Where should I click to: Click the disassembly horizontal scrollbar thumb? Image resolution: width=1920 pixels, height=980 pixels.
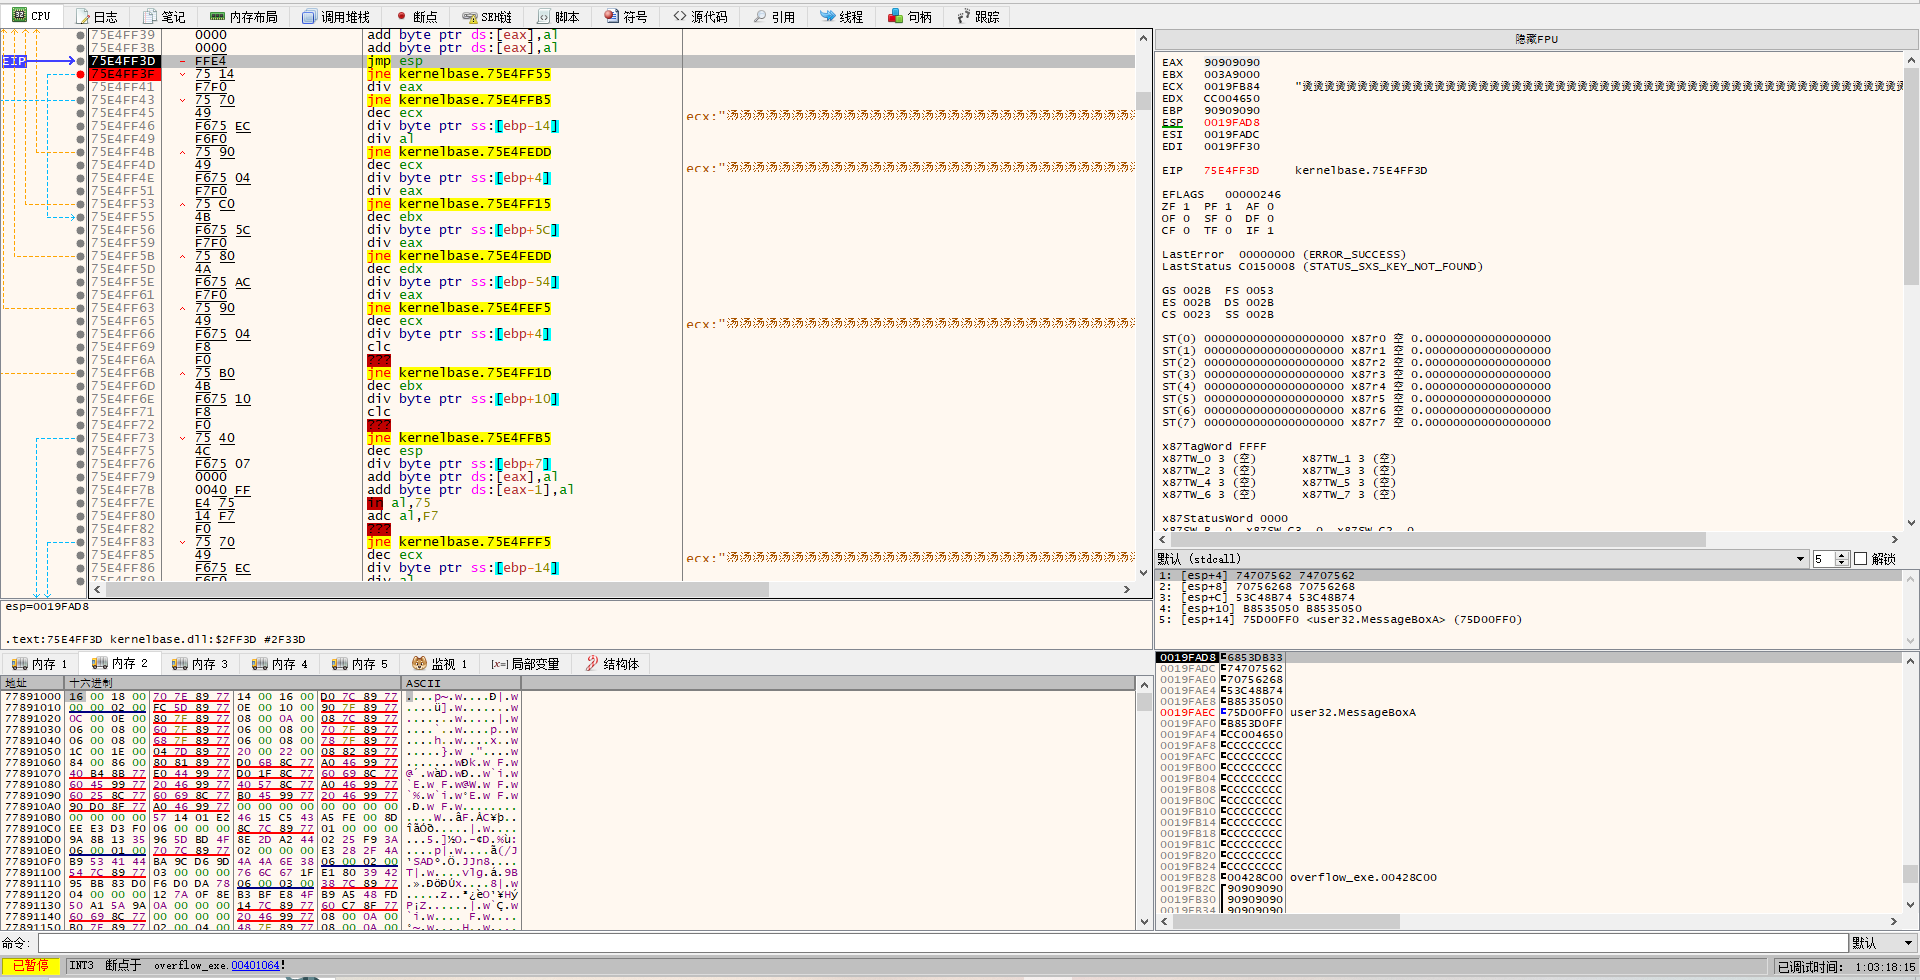[x=437, y=590]
